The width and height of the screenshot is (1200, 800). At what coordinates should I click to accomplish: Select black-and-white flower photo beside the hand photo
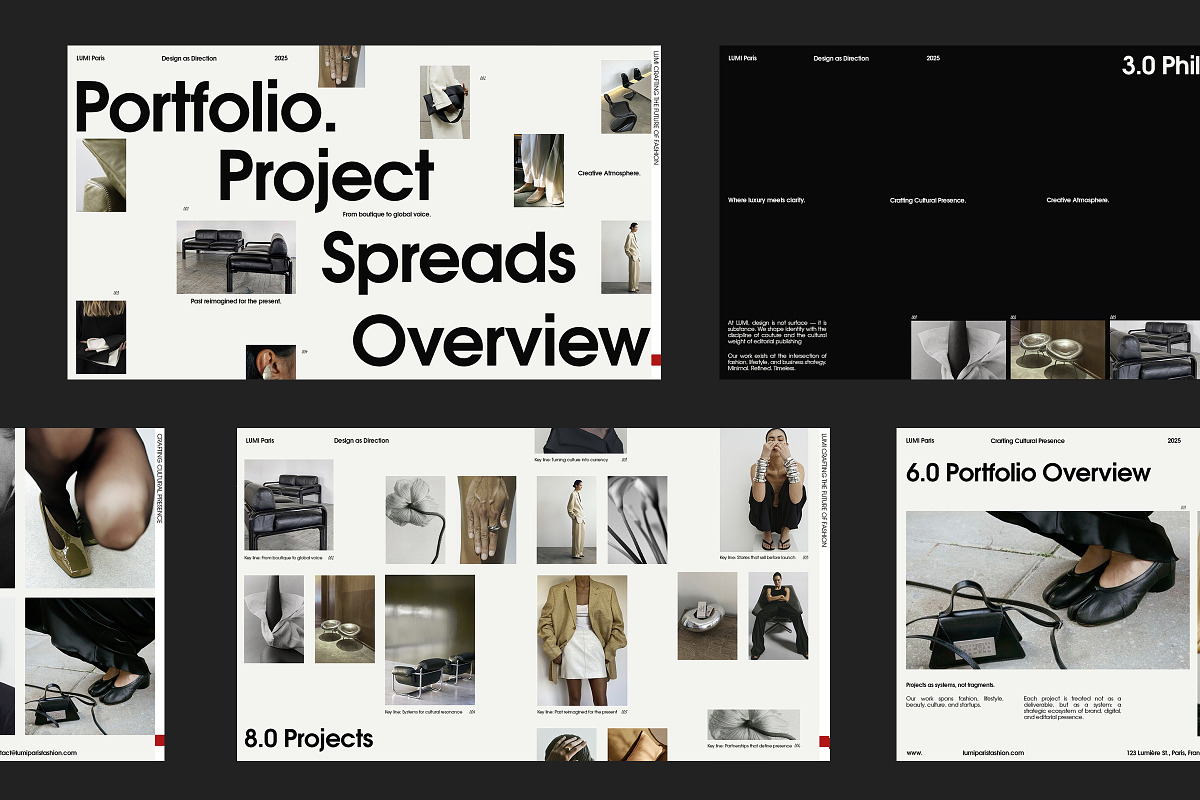[415, 519]
